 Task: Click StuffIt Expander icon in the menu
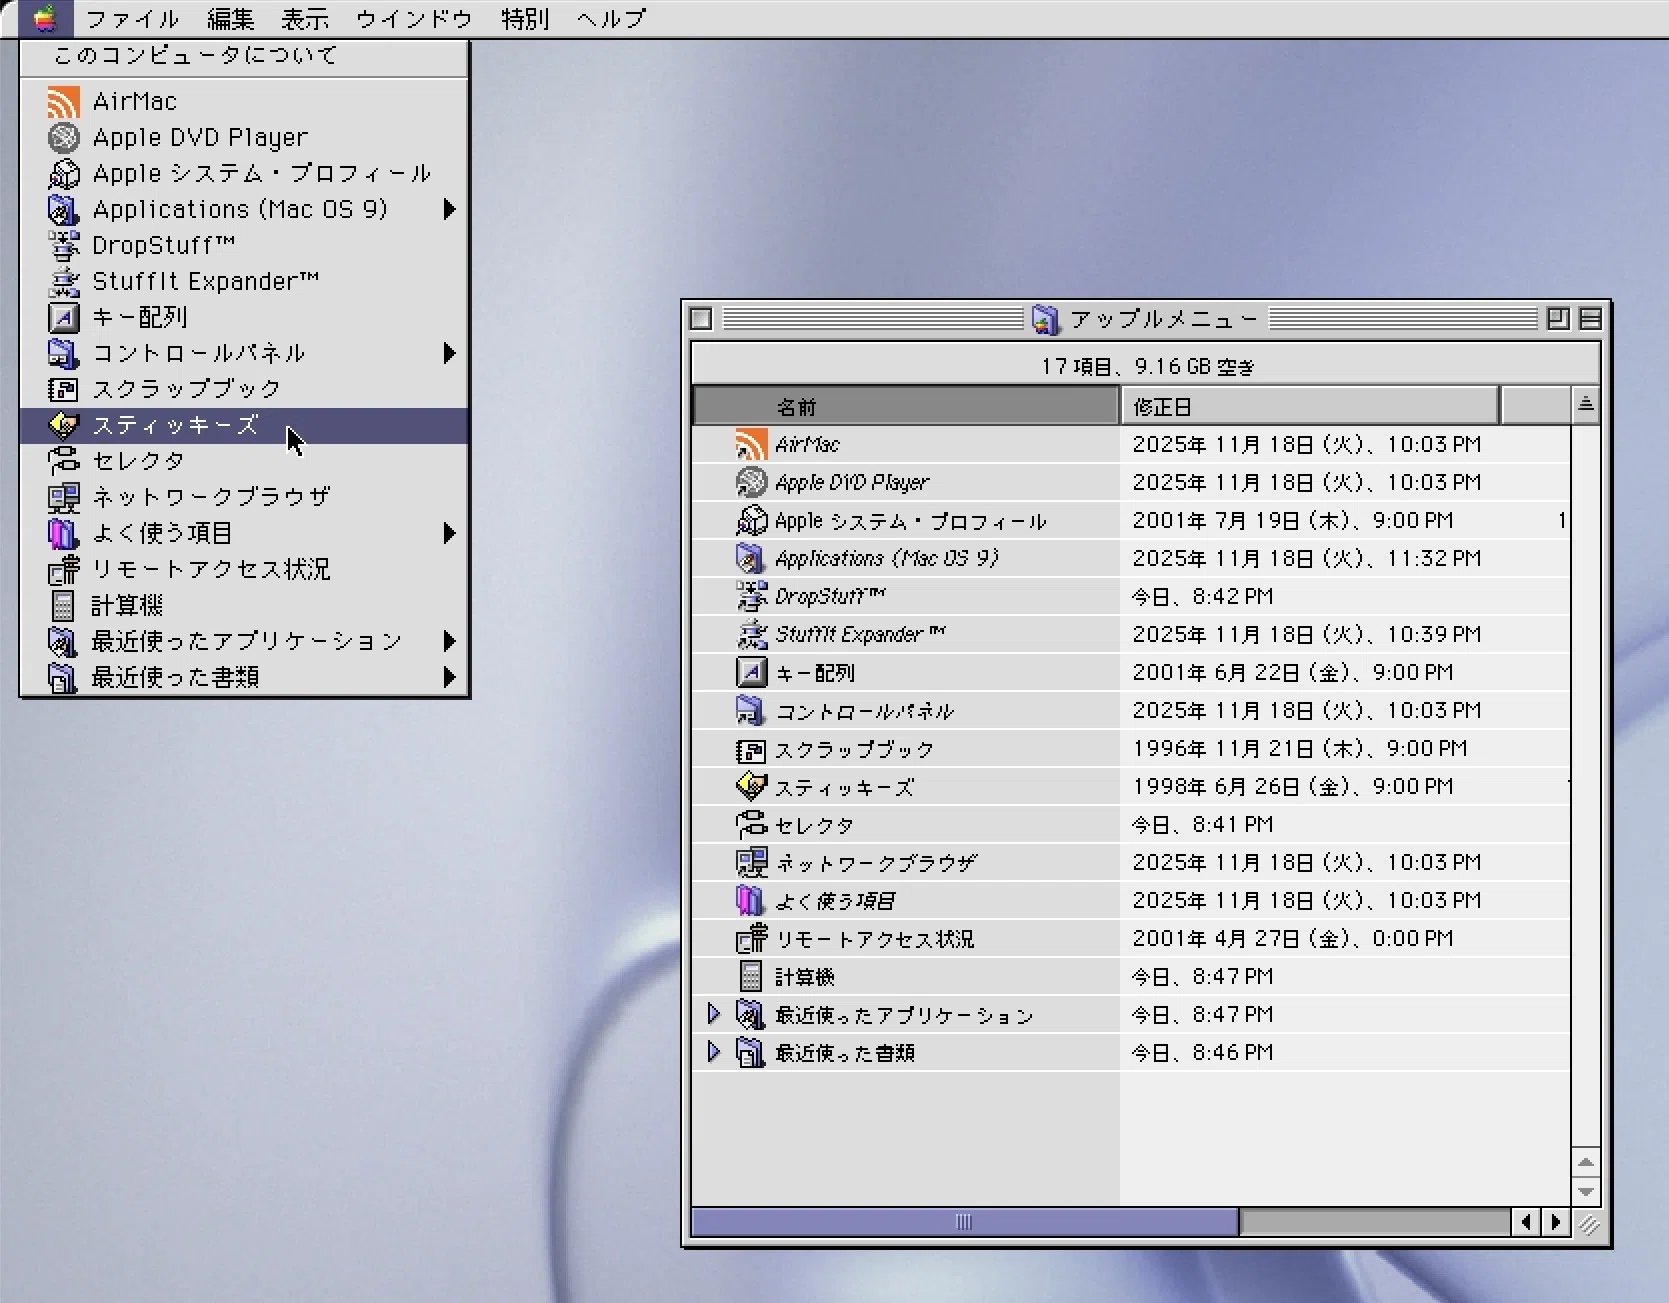point(63,282)
